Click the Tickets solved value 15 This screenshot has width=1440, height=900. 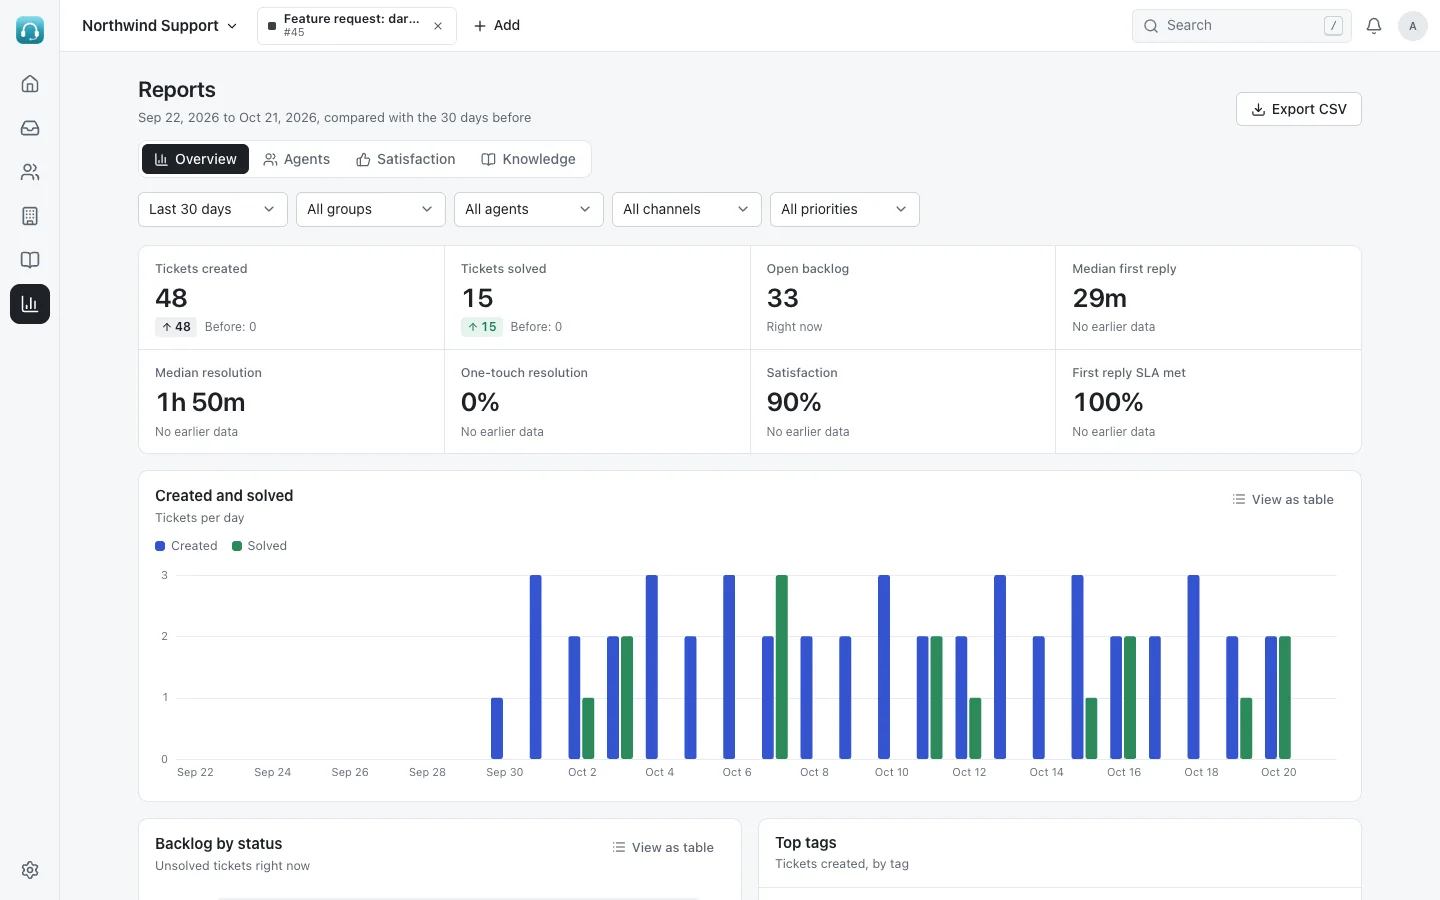pyautogui.click(x=477, y=298)
